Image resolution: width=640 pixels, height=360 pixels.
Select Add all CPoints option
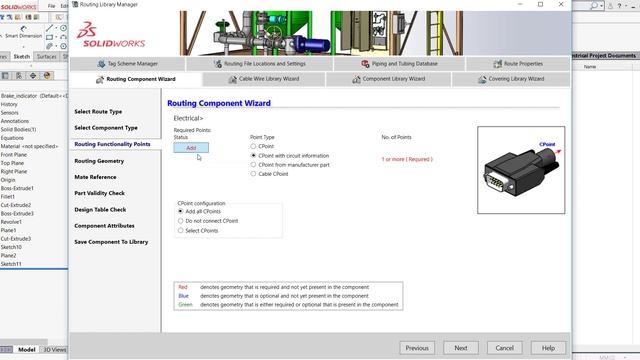point(180,211)
